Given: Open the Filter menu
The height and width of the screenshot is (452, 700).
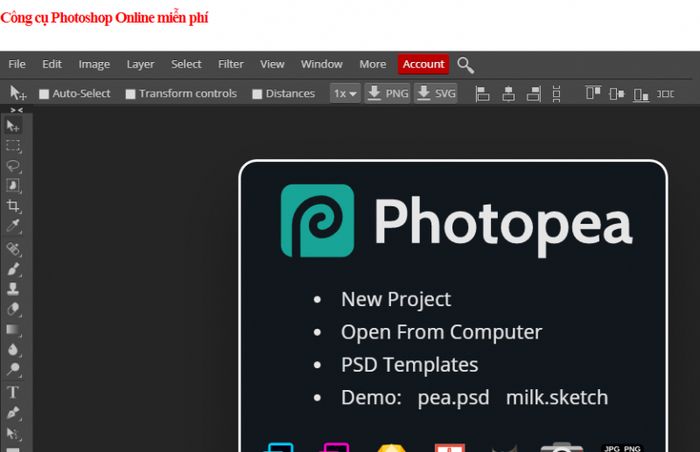Looking at the screenshot, I should [231, 64].
